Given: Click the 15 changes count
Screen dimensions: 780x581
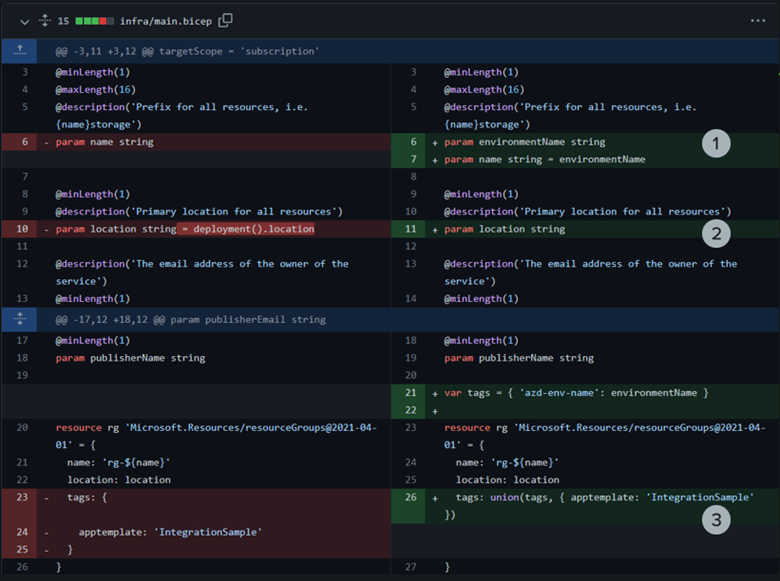Looking at the screenshot, I should click(64, 20).
